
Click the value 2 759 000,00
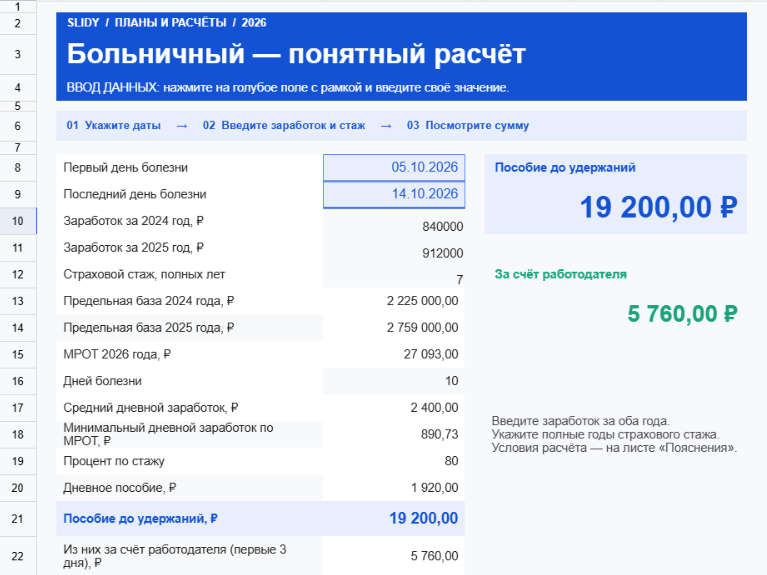click(422, 327)
